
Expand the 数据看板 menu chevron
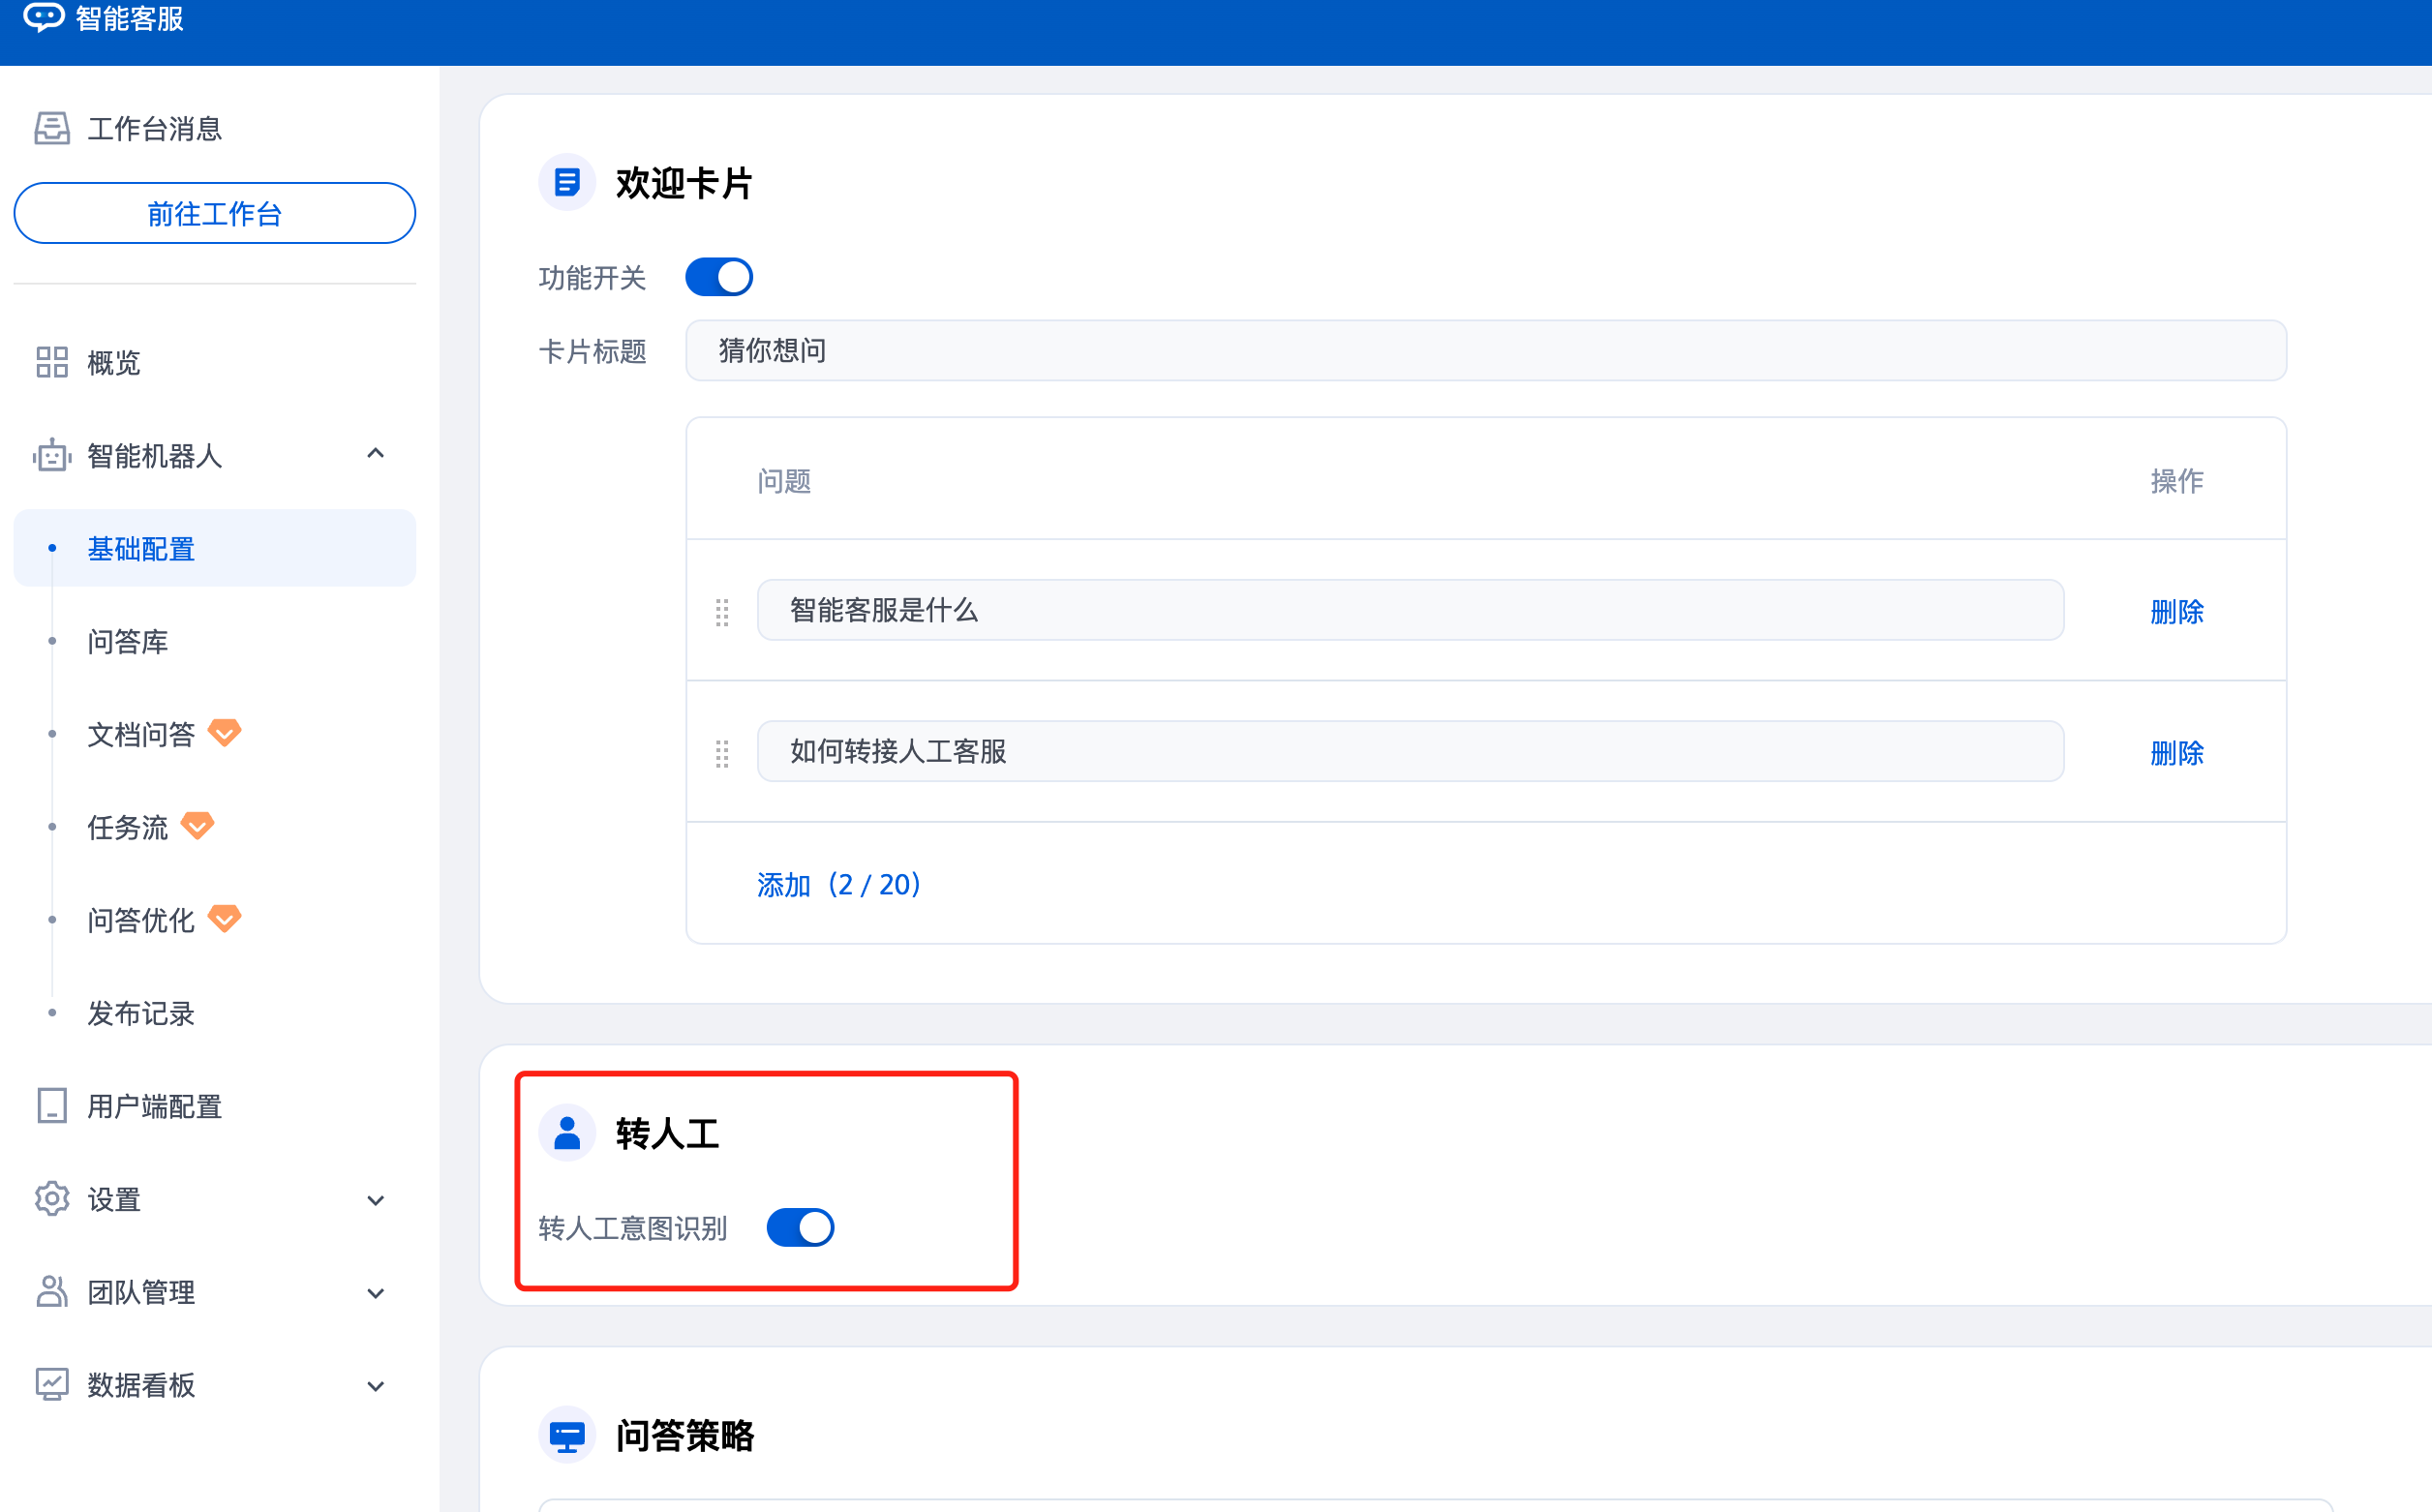click(376, 1386)
